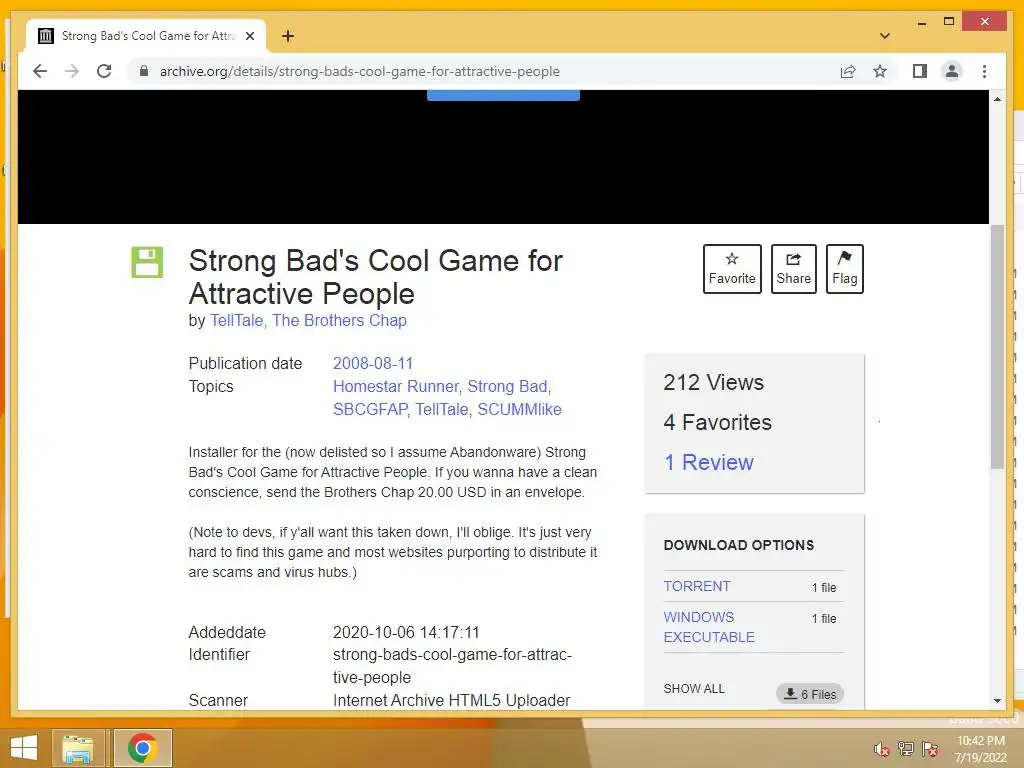
Task: Bookmark this page with the star icon
Action: tap(880, 71)
